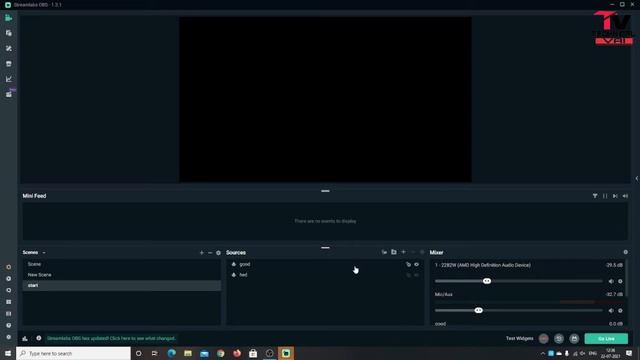Mute the AMD High Definition Audio Device
The image size is (640, 360).
coord(611,281)
